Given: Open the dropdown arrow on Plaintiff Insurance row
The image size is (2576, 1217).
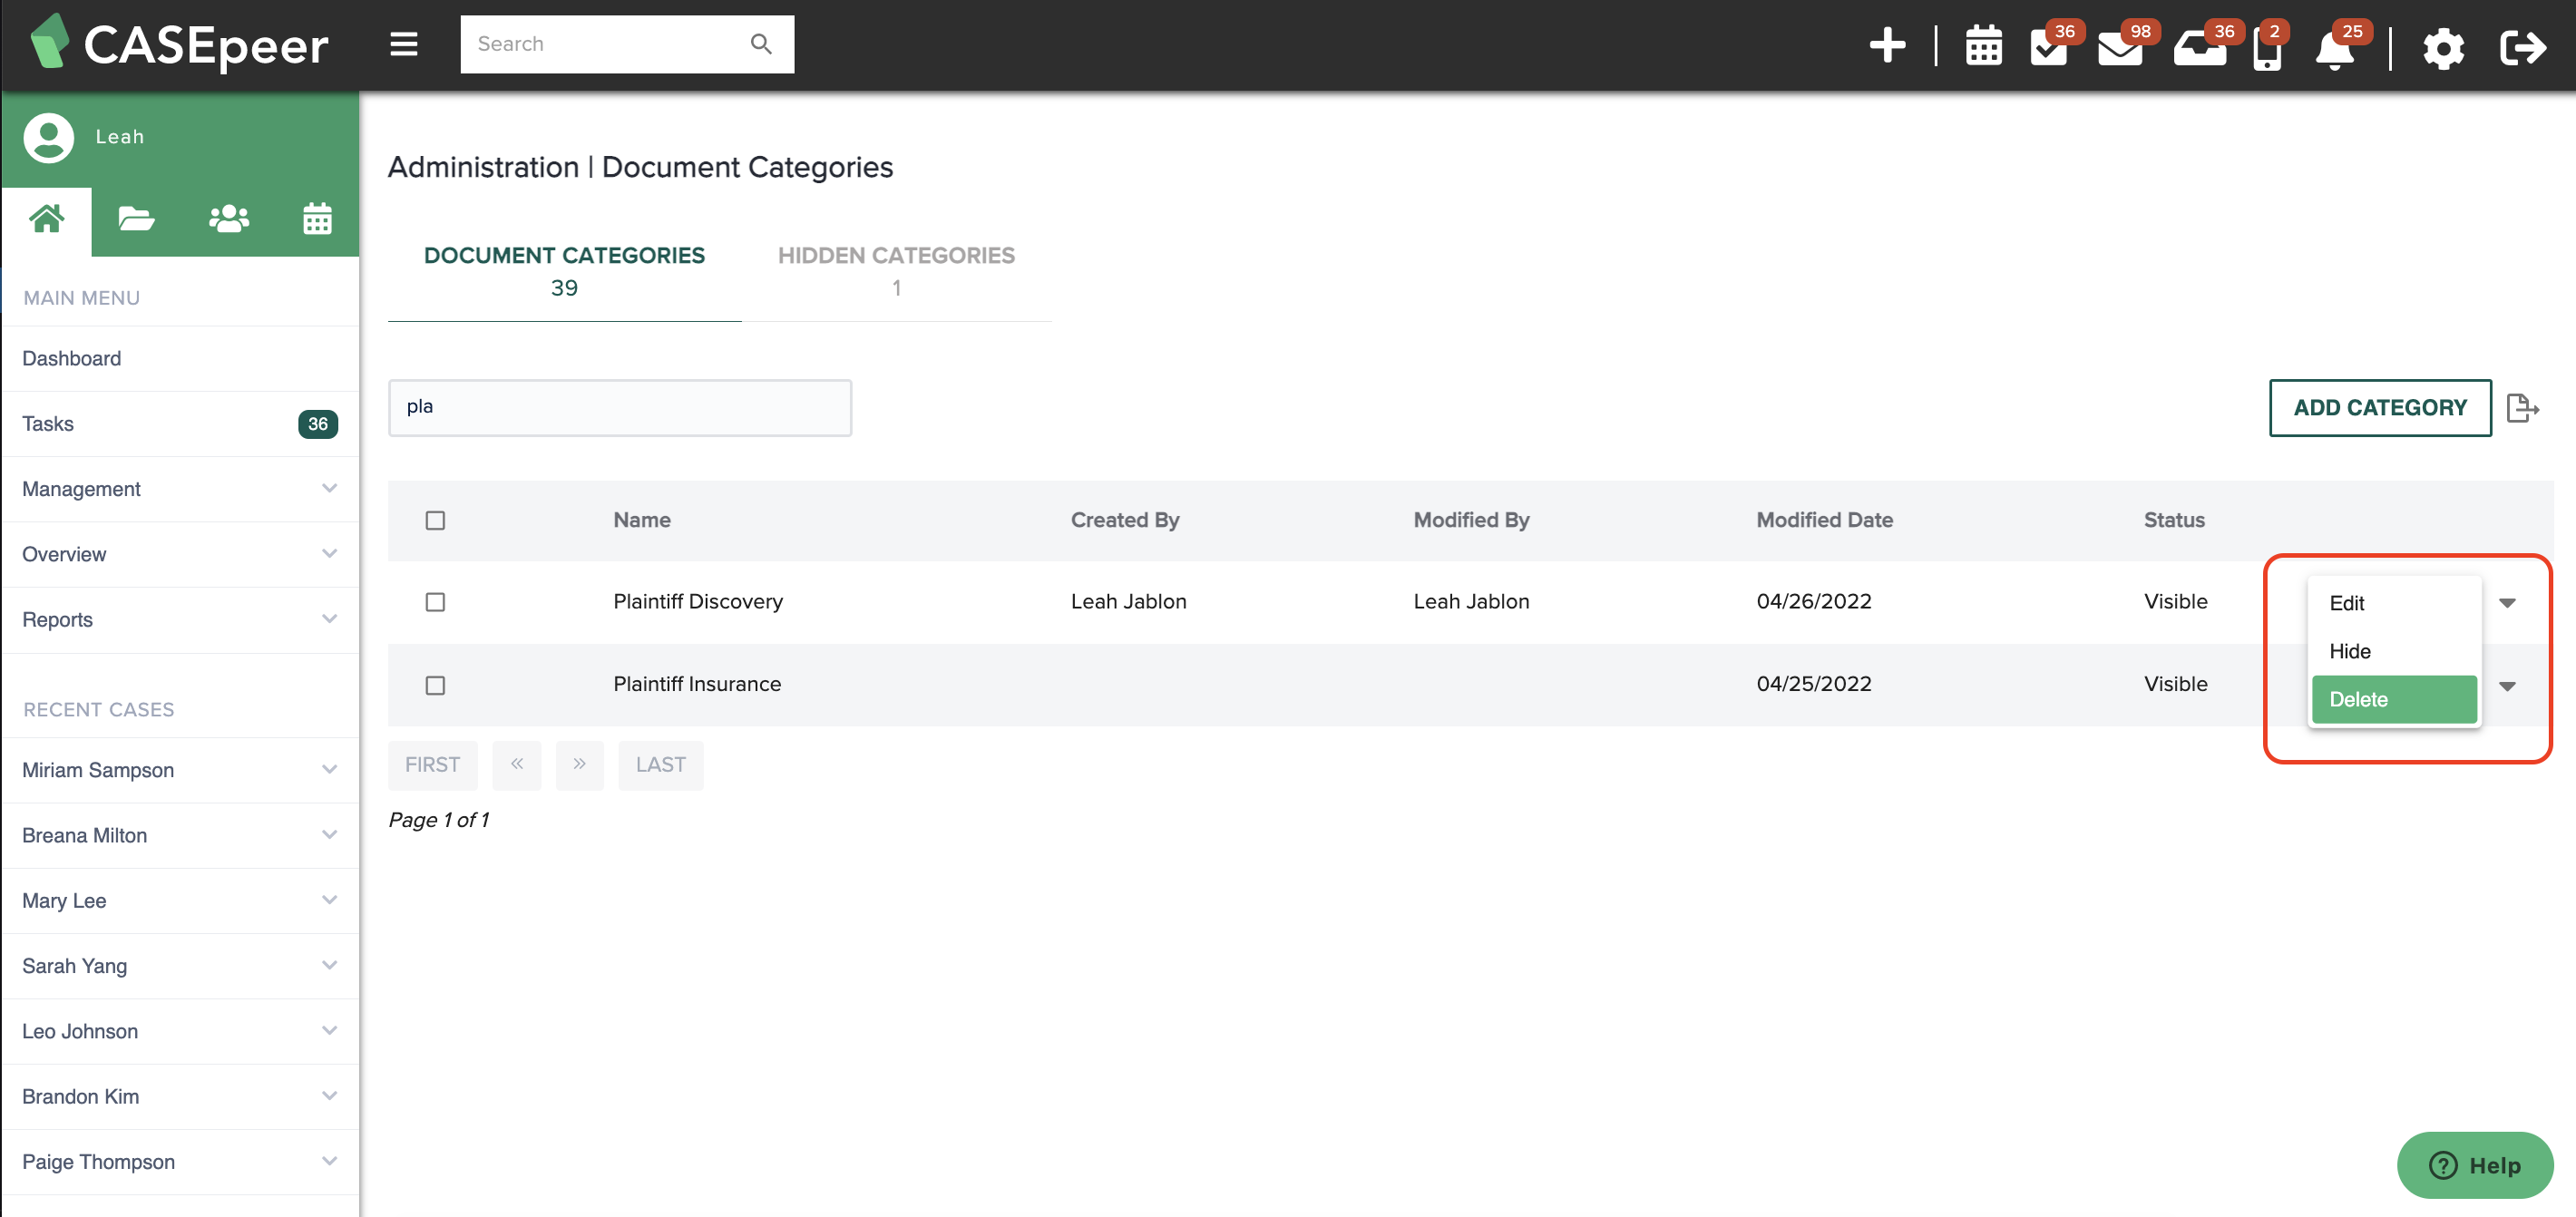Looking at the screenshot, I should point(2508,686).
